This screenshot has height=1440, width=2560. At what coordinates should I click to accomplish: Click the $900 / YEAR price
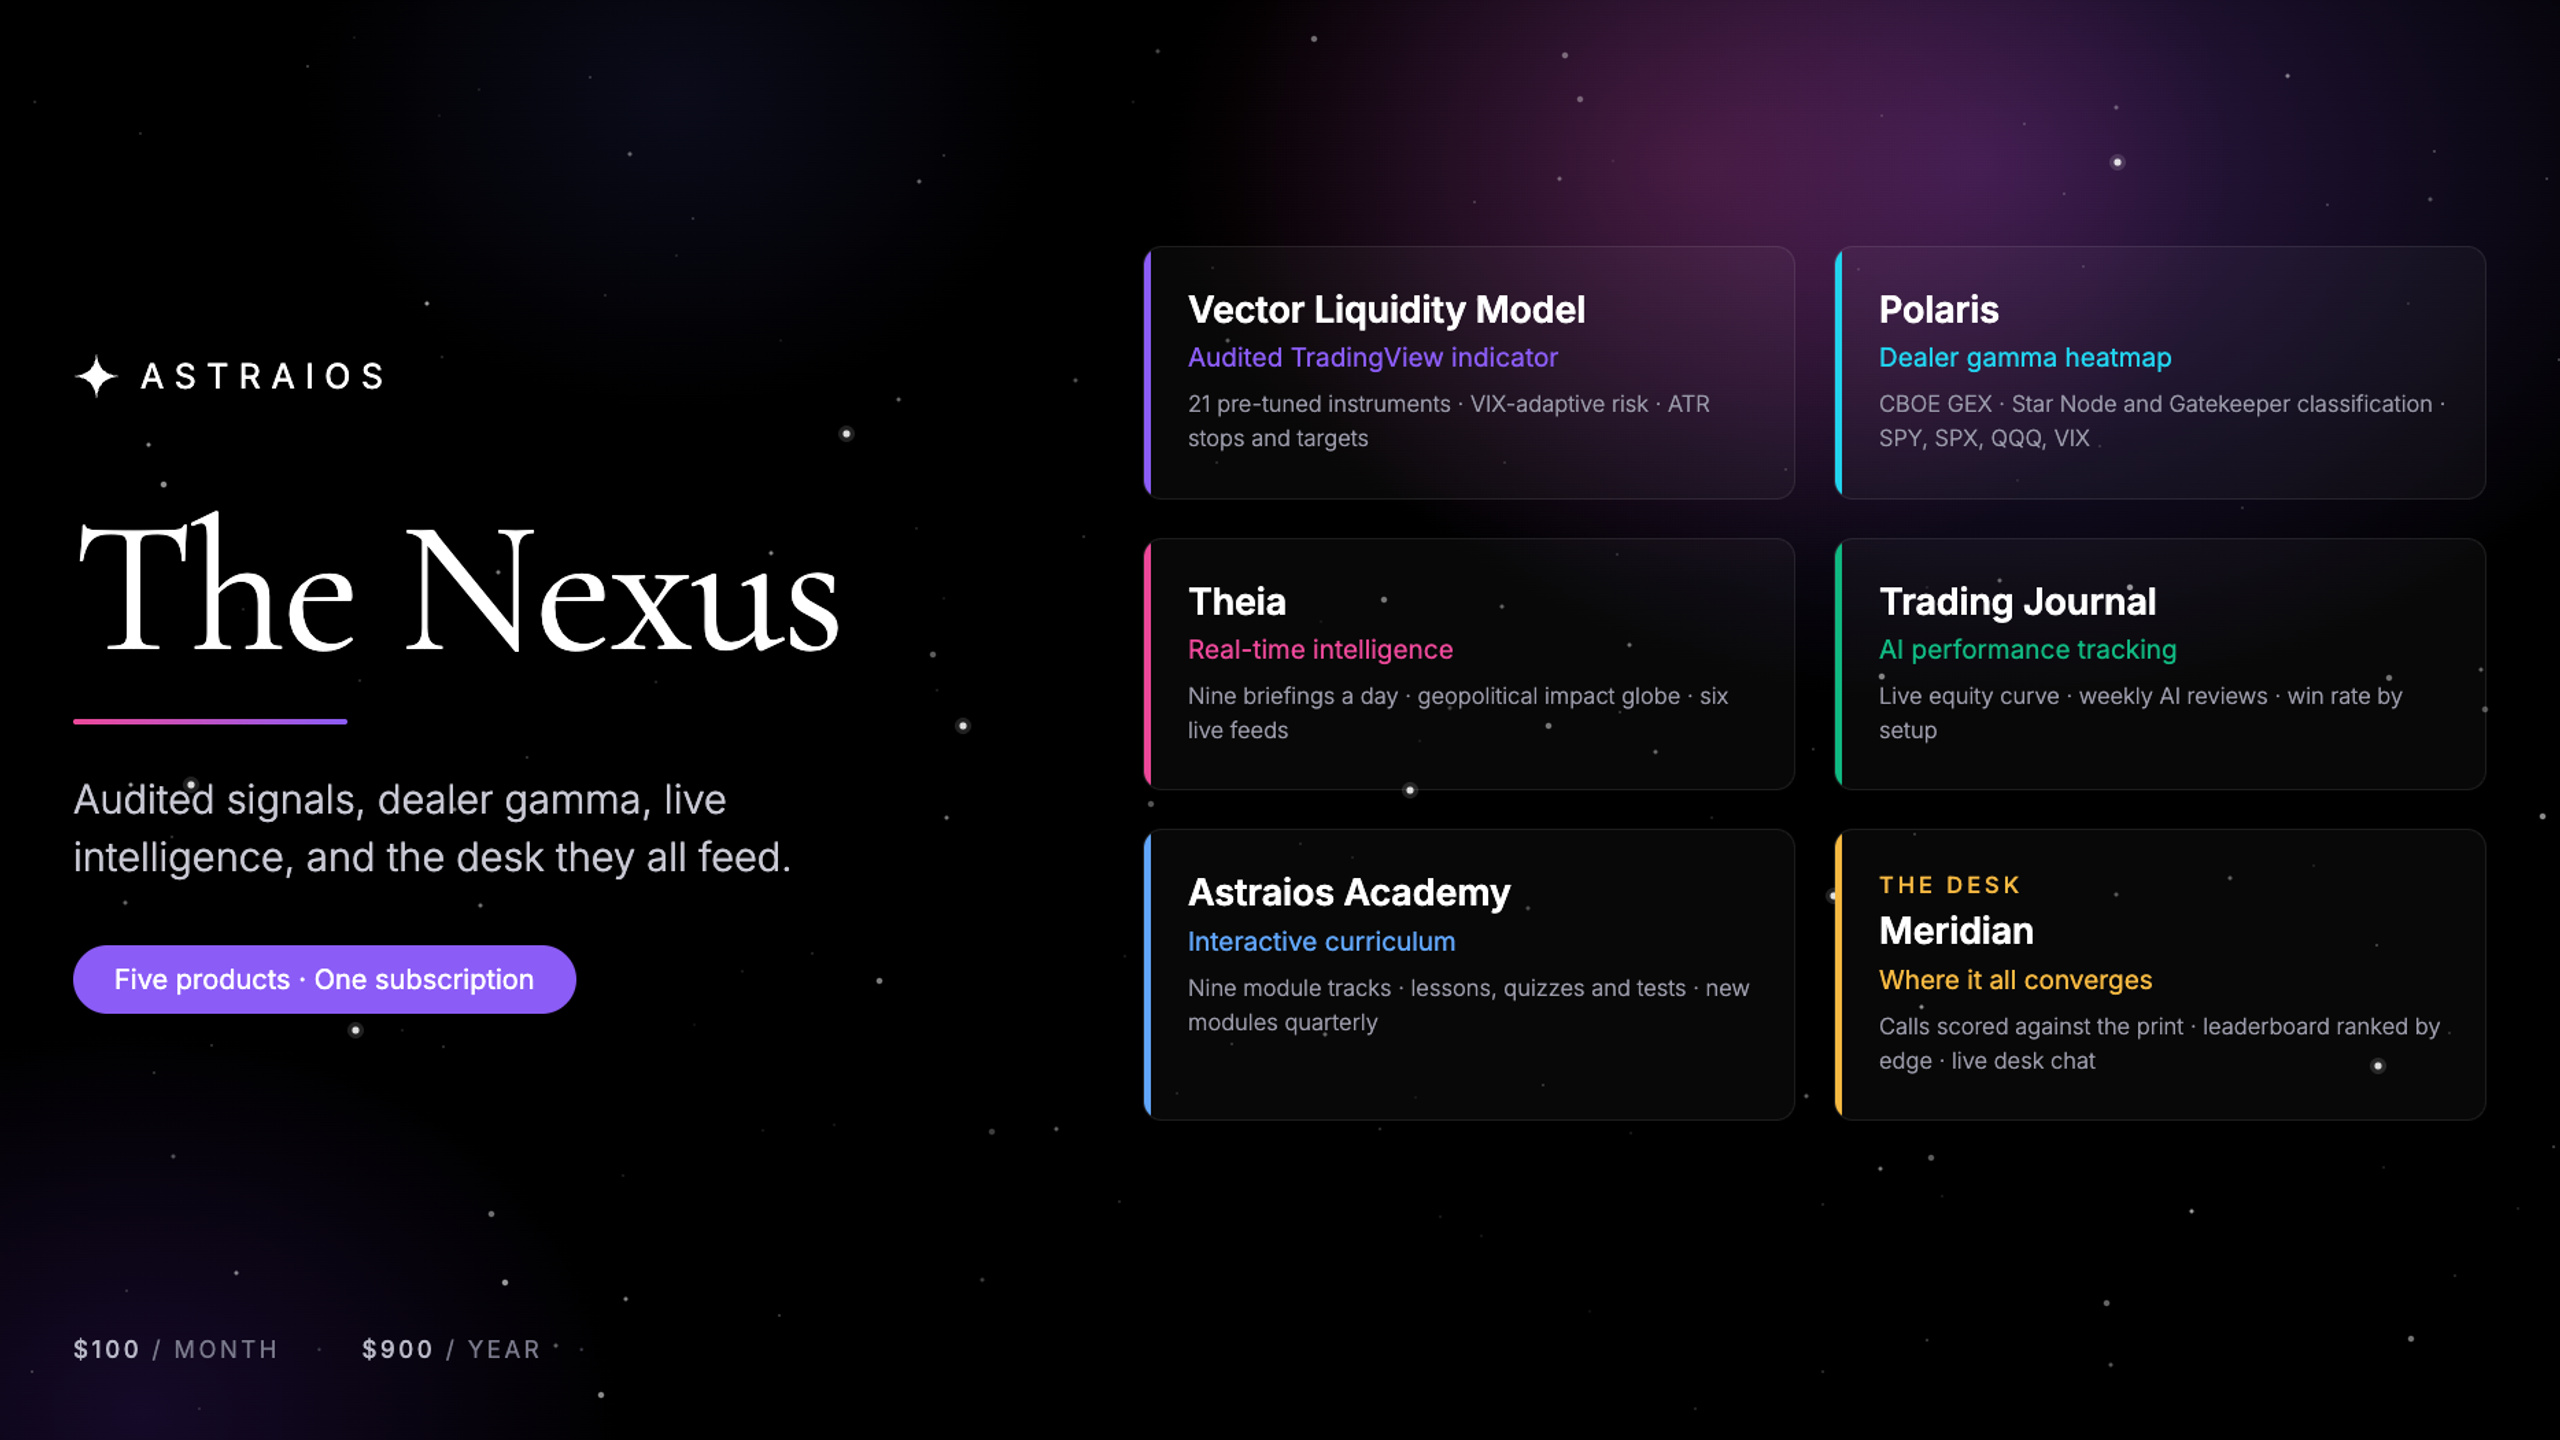click(x=451, y=1349)
